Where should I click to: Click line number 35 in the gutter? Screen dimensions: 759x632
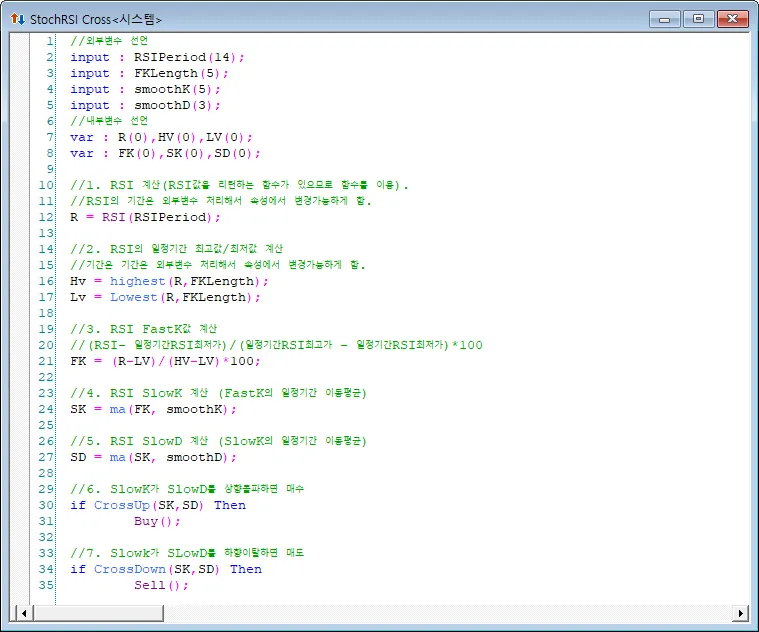click(x=46, y=585)
